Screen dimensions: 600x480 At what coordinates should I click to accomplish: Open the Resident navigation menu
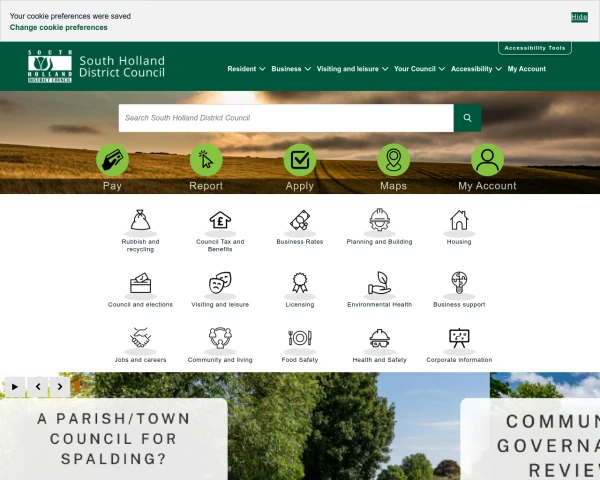(241, 69)
